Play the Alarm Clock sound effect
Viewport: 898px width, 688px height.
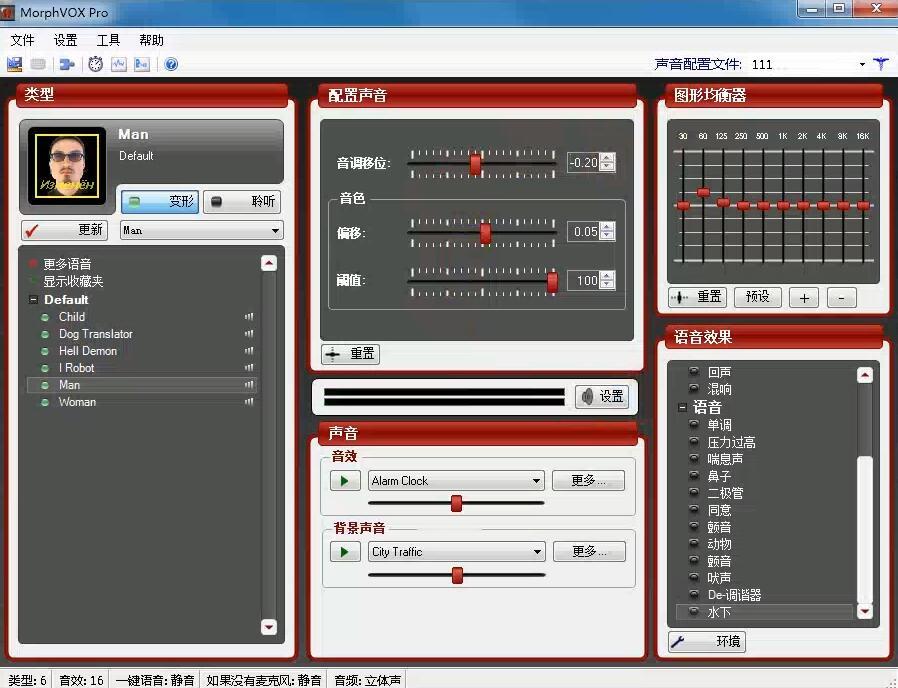345,481
